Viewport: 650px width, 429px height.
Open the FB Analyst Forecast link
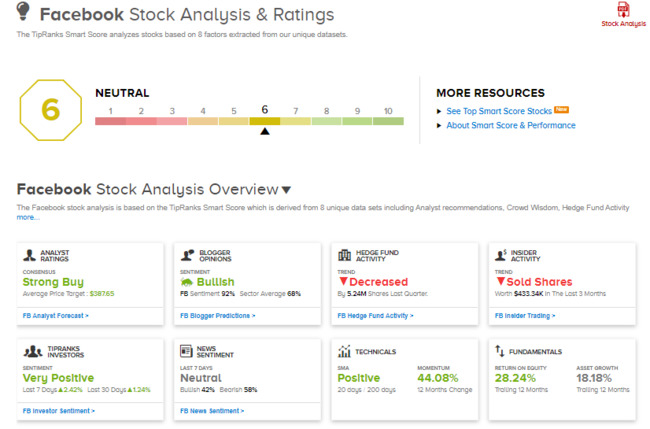pos(55,315)
